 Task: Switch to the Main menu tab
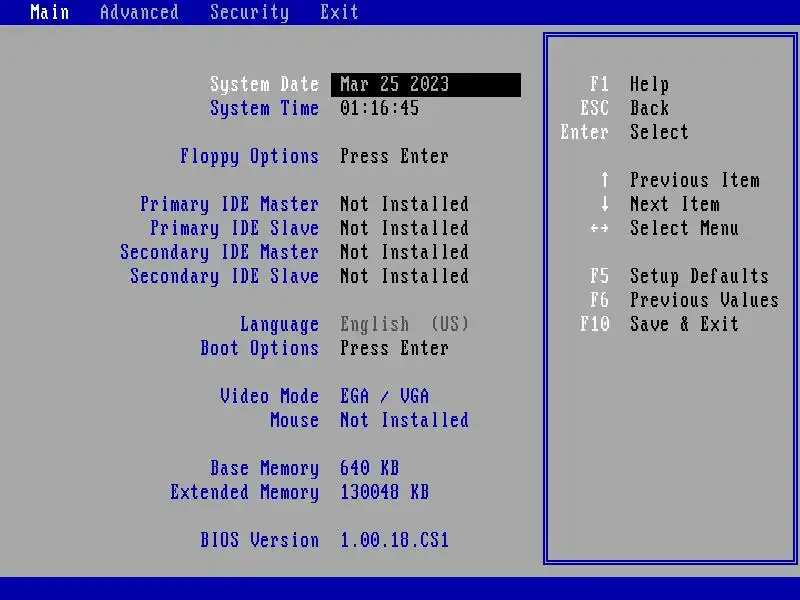[49, 12]
